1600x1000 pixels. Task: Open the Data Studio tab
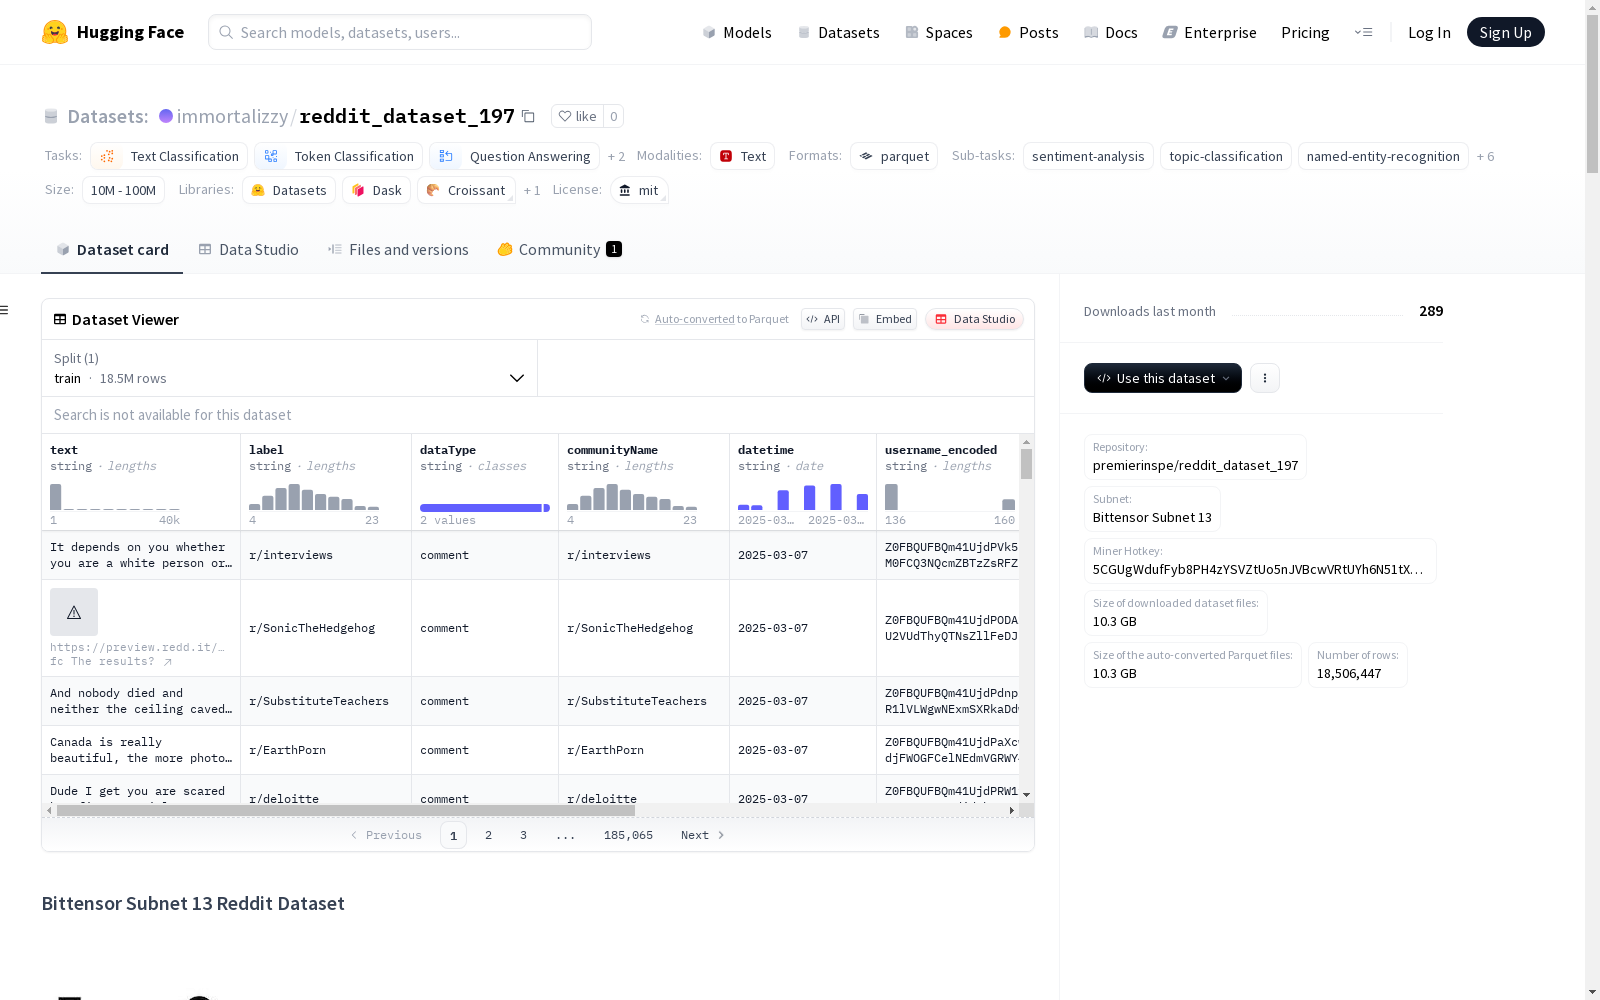pos(248,250)
